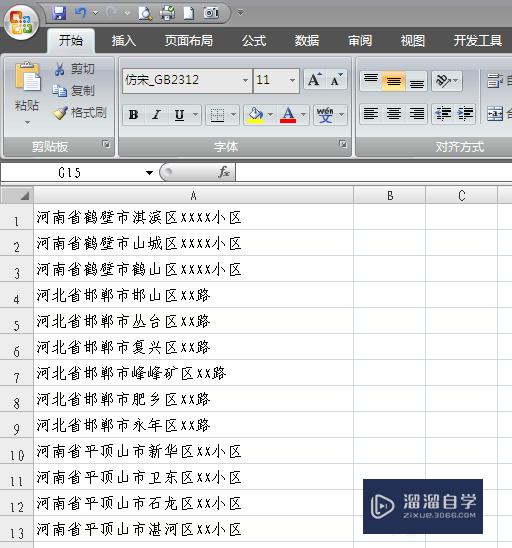Switch to the 开始 tab
Image resolution: width=512 pixels, height=548 pixels.
point(71,41)
